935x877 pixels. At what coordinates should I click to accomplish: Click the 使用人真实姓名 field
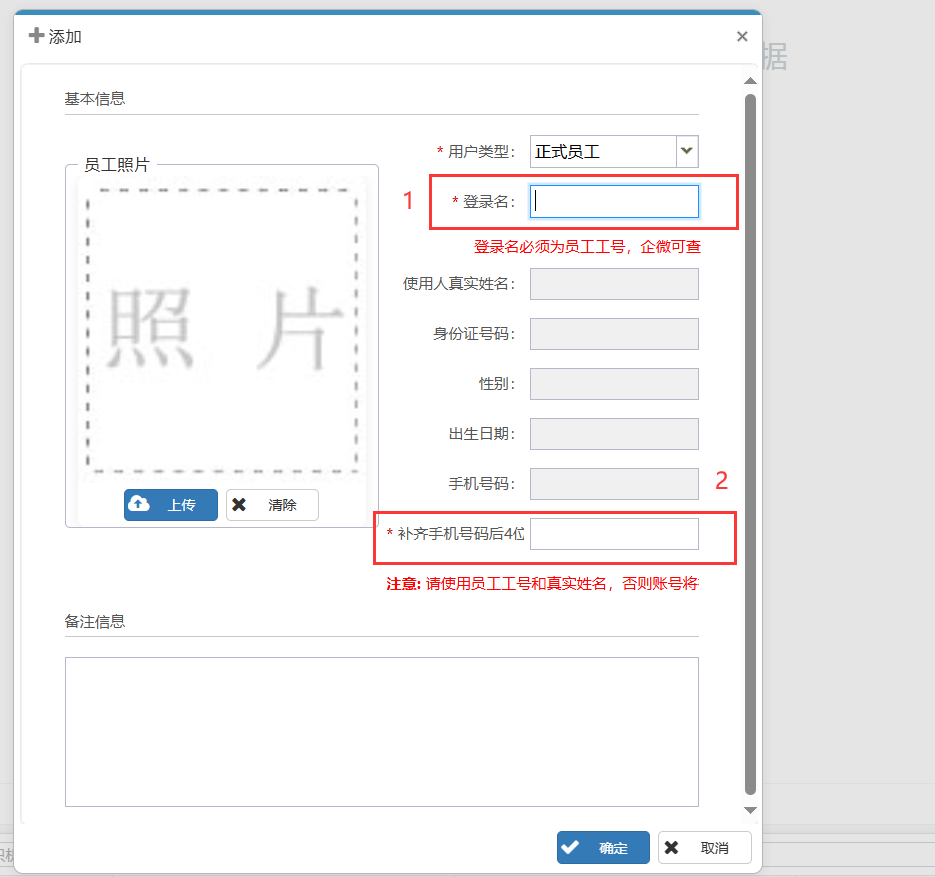[x=614, y=284]
